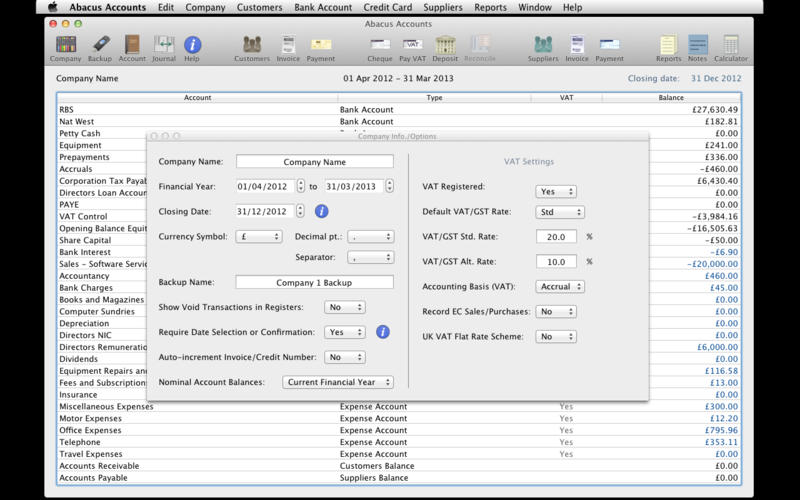Click the Closing Date stepper arrows
This screenshot has width=800, height=500.
[x=300, y=211]
